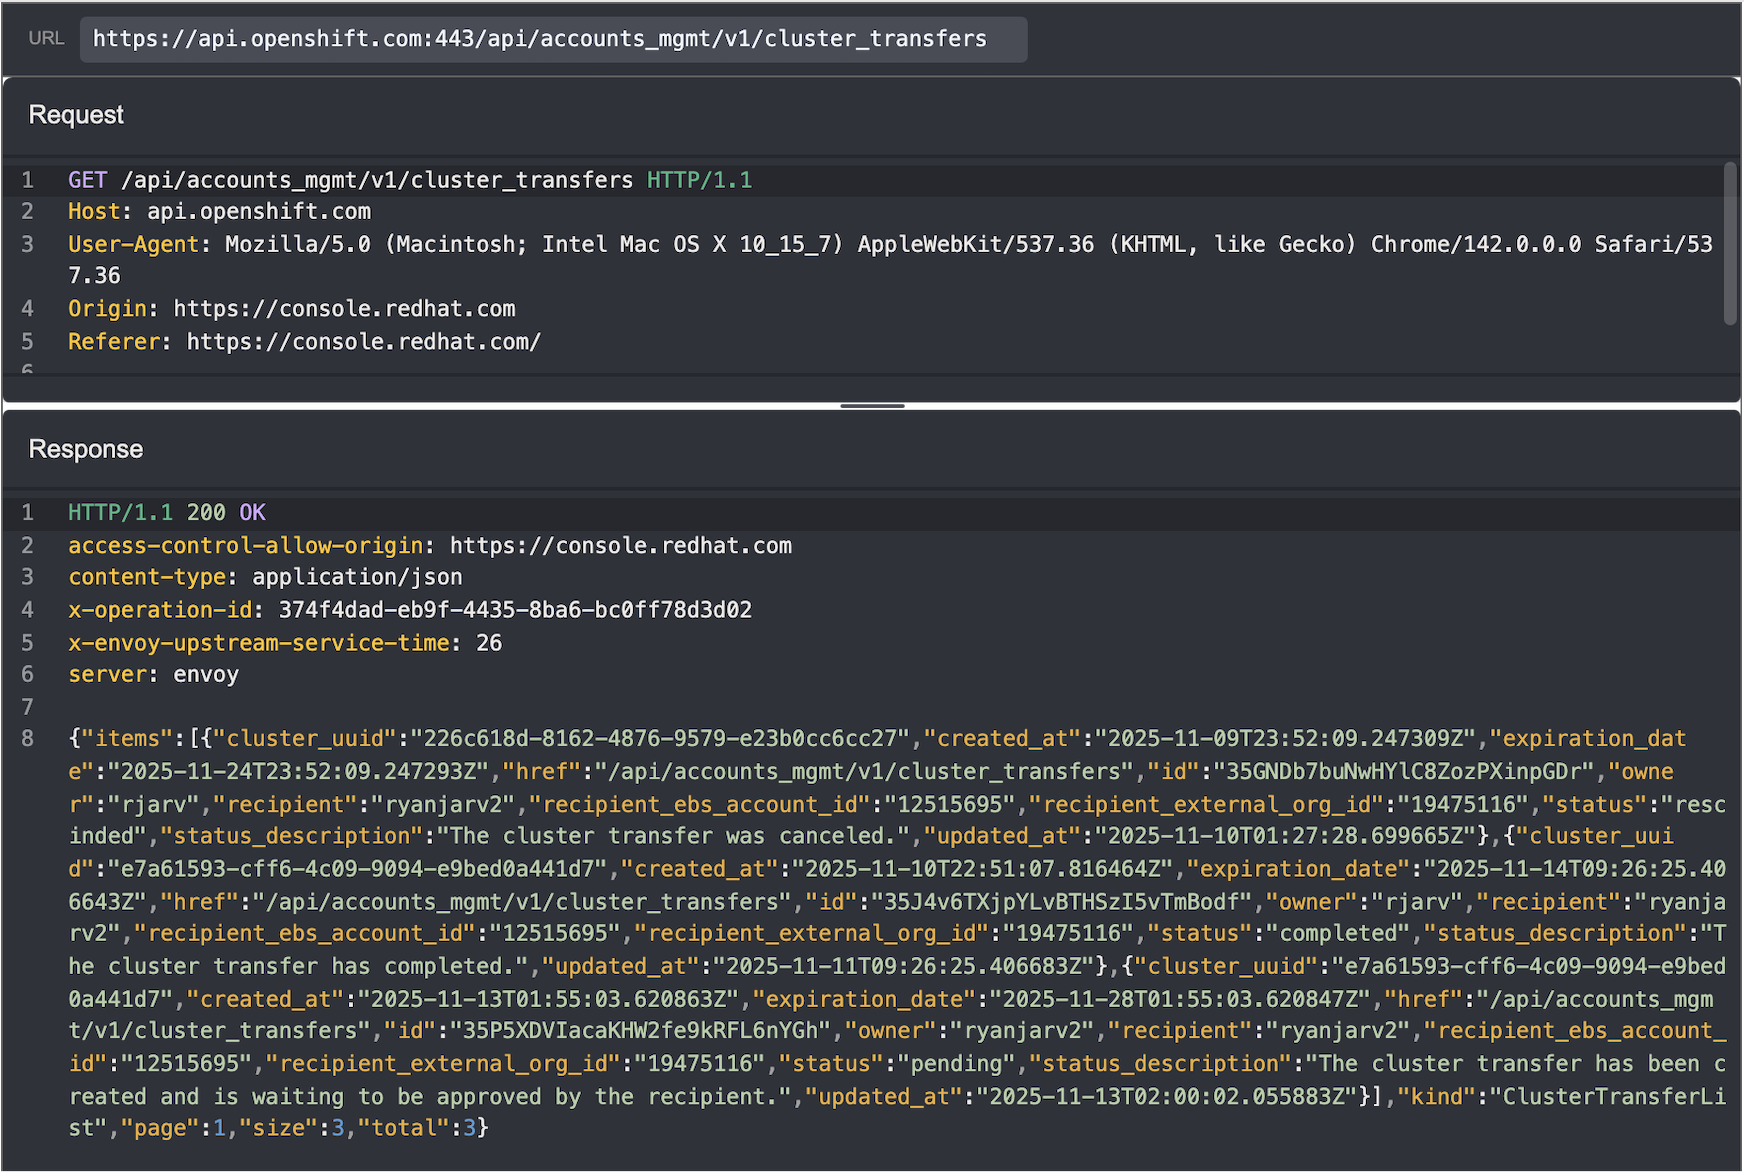Viewport: 1744px width, 1172px height.
Task: Select the Request panel header
Action: point(75,114)
